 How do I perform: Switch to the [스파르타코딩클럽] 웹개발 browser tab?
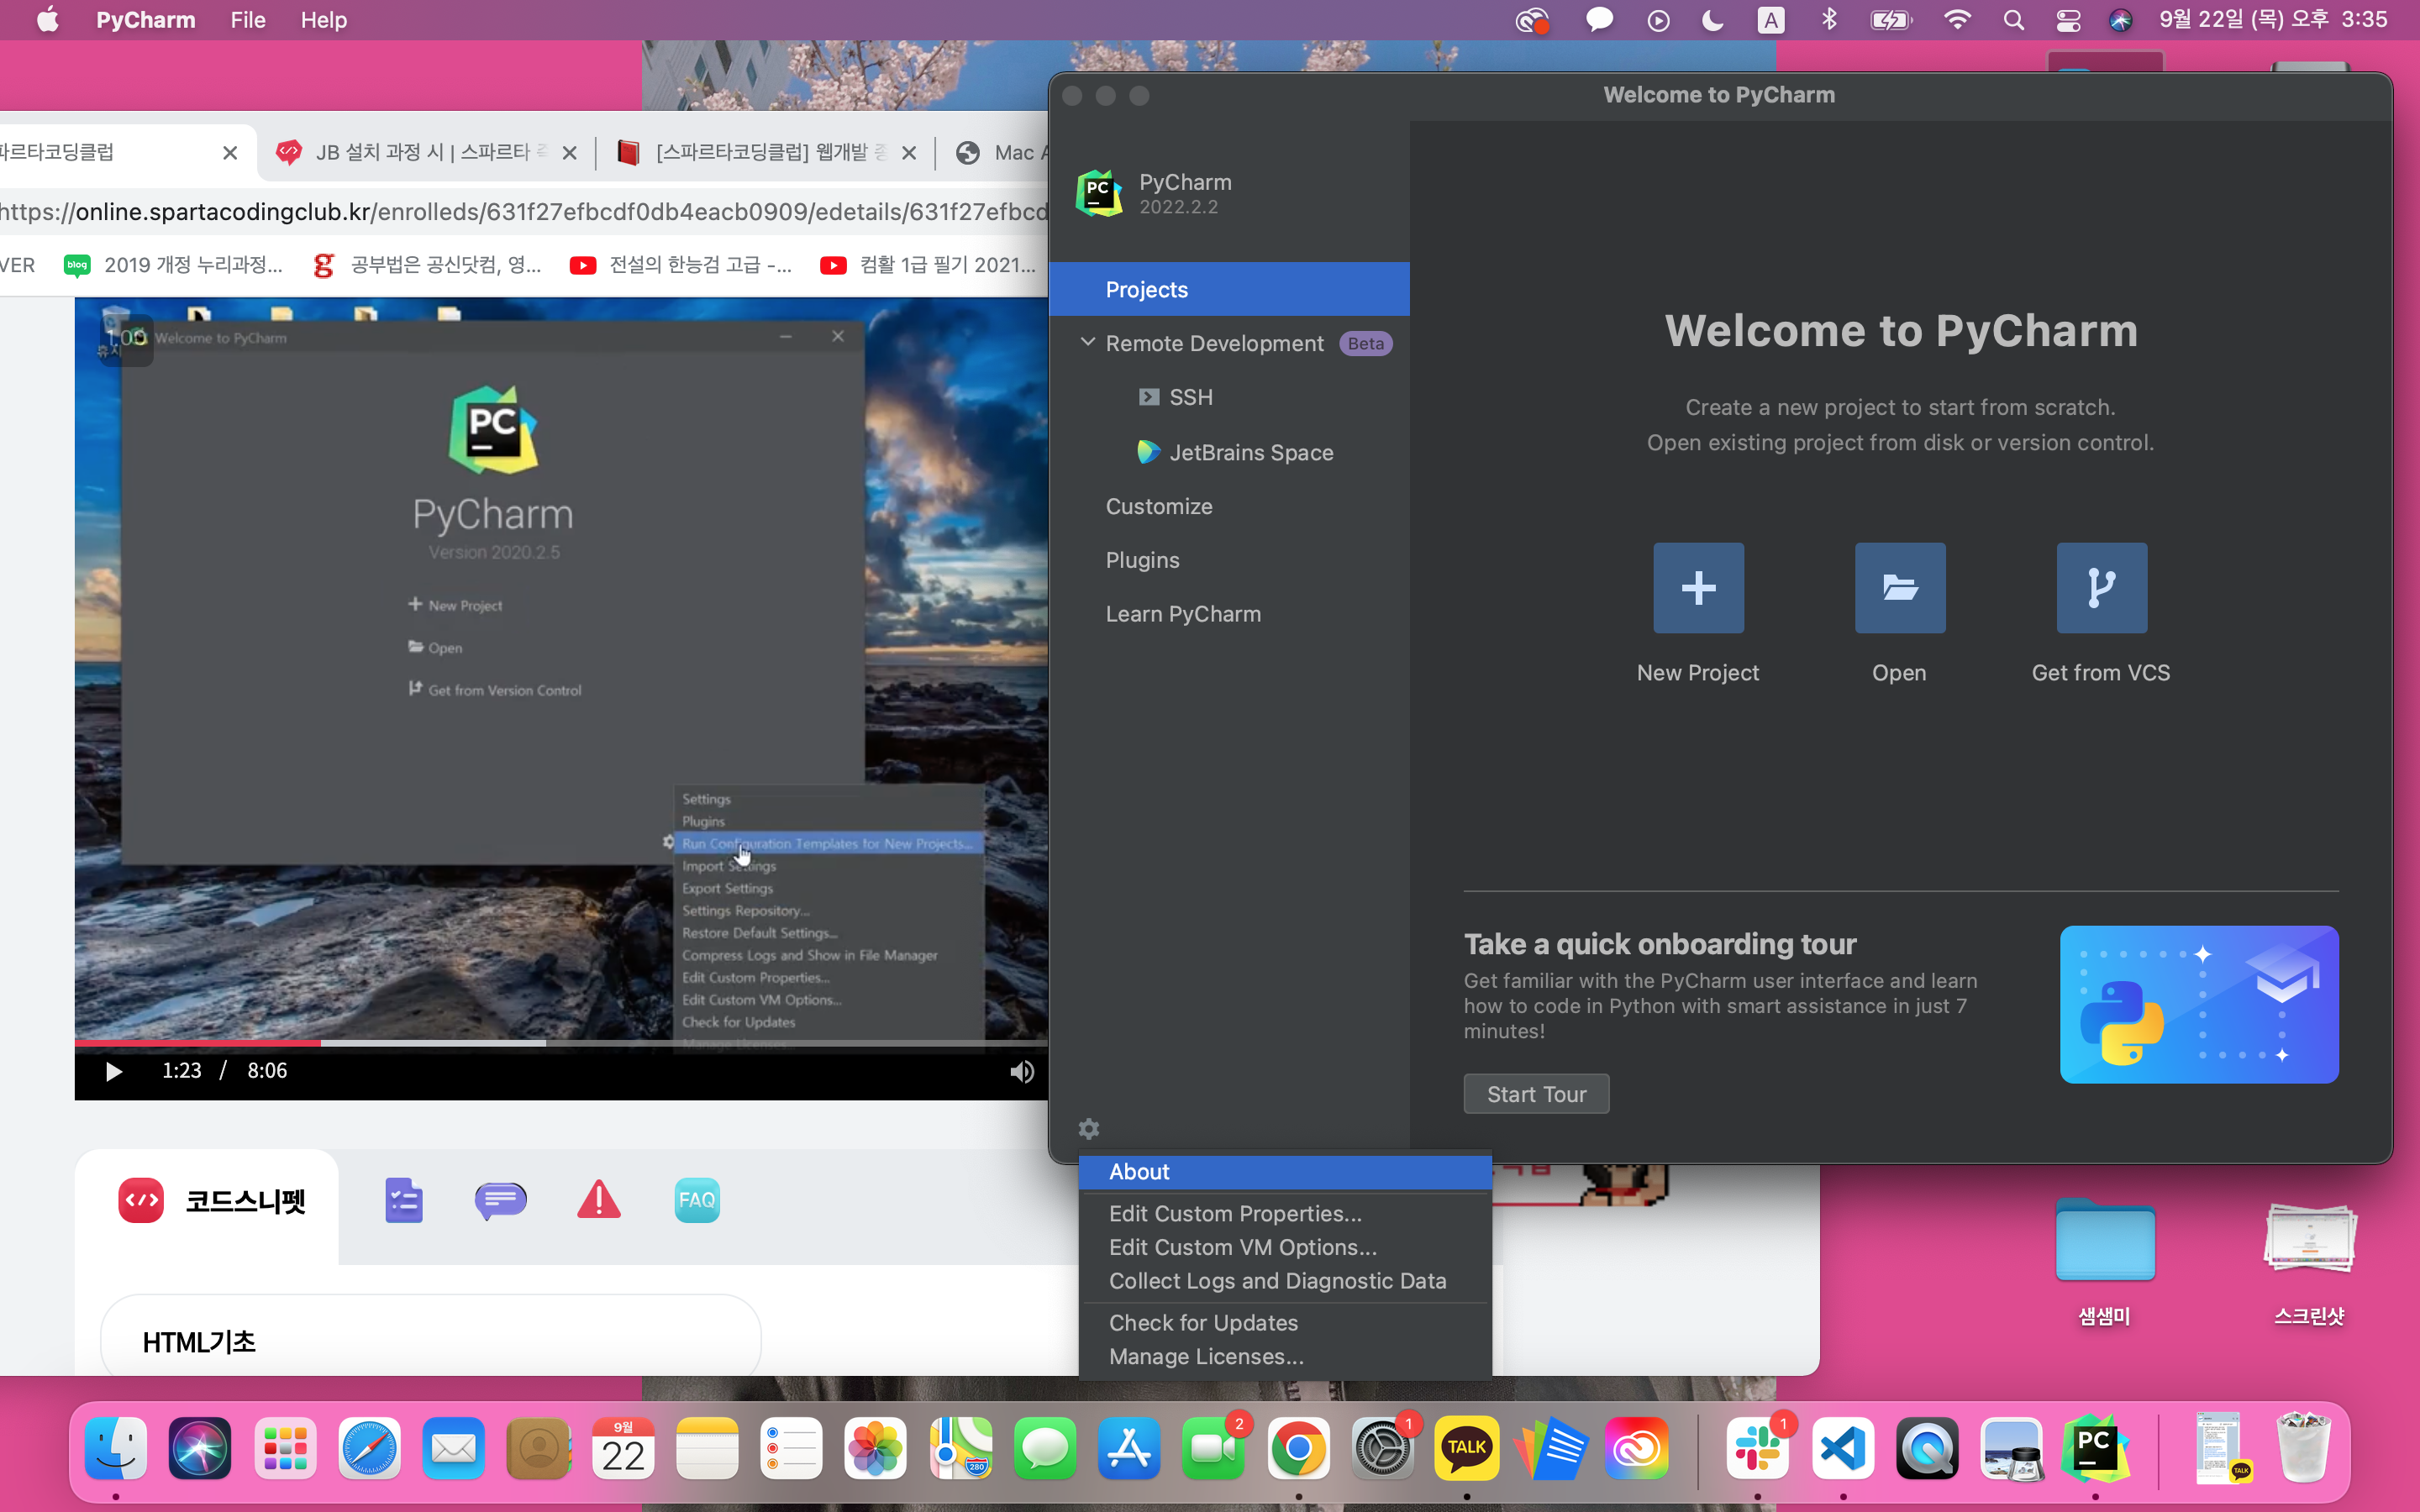coord(765,153)
